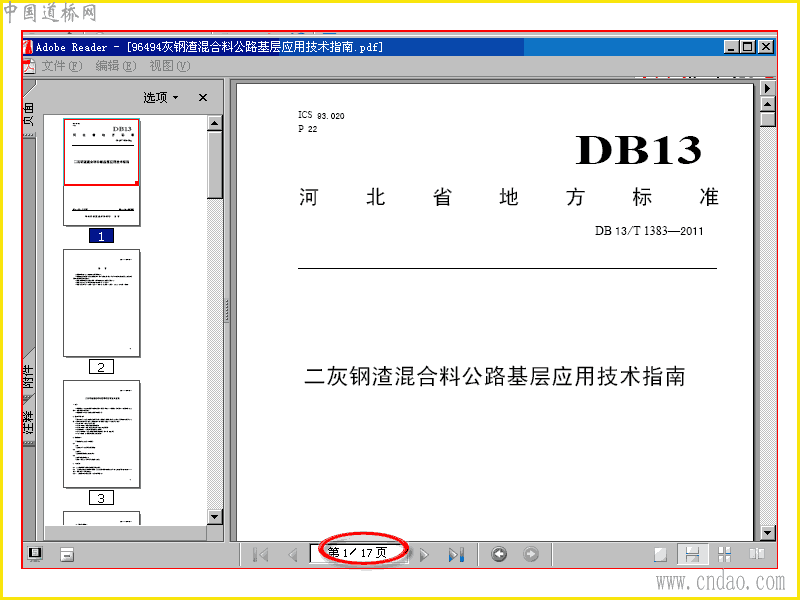Click the icon beside the monitor icon

pyautogui.click(x=67, y=555)
